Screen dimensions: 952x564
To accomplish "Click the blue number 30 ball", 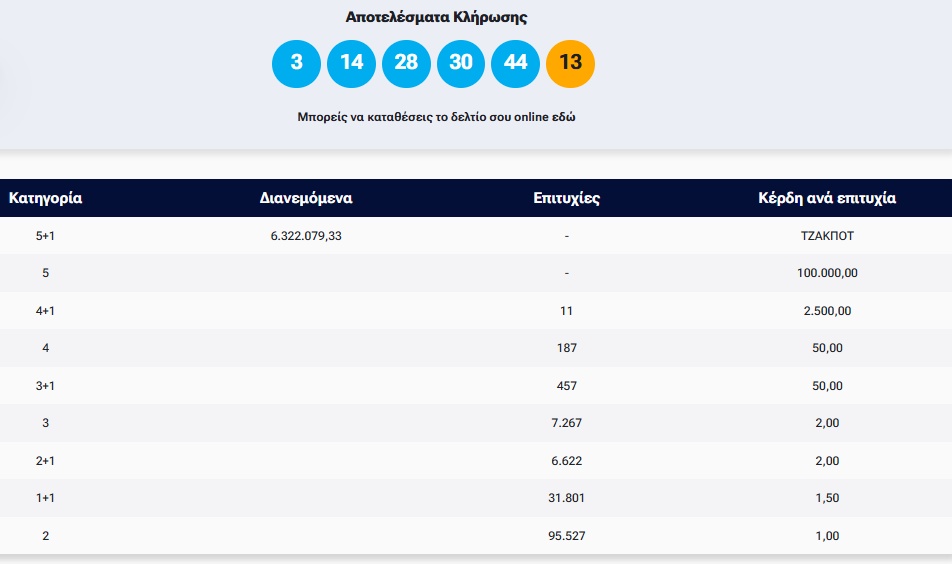I will [461, 62].
